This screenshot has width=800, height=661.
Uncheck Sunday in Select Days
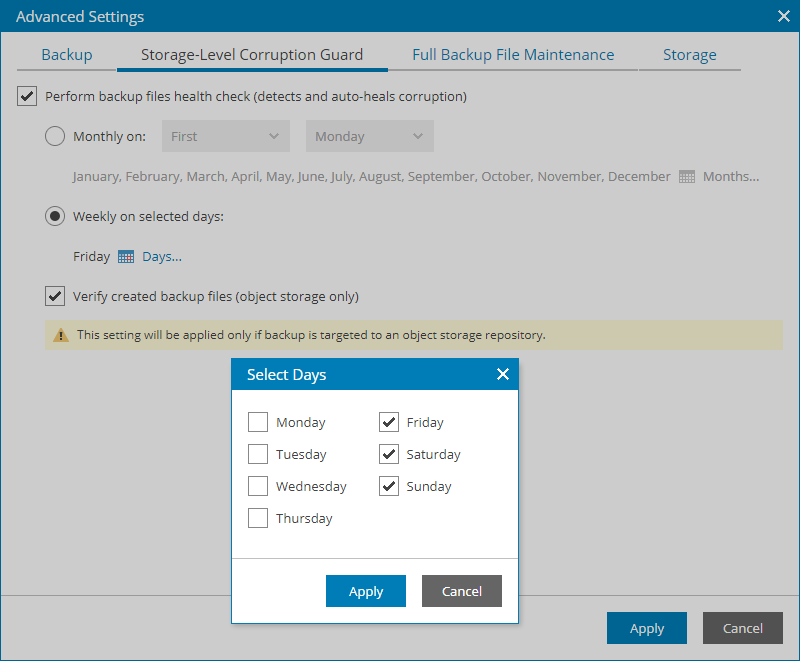[x=389, y=486]
